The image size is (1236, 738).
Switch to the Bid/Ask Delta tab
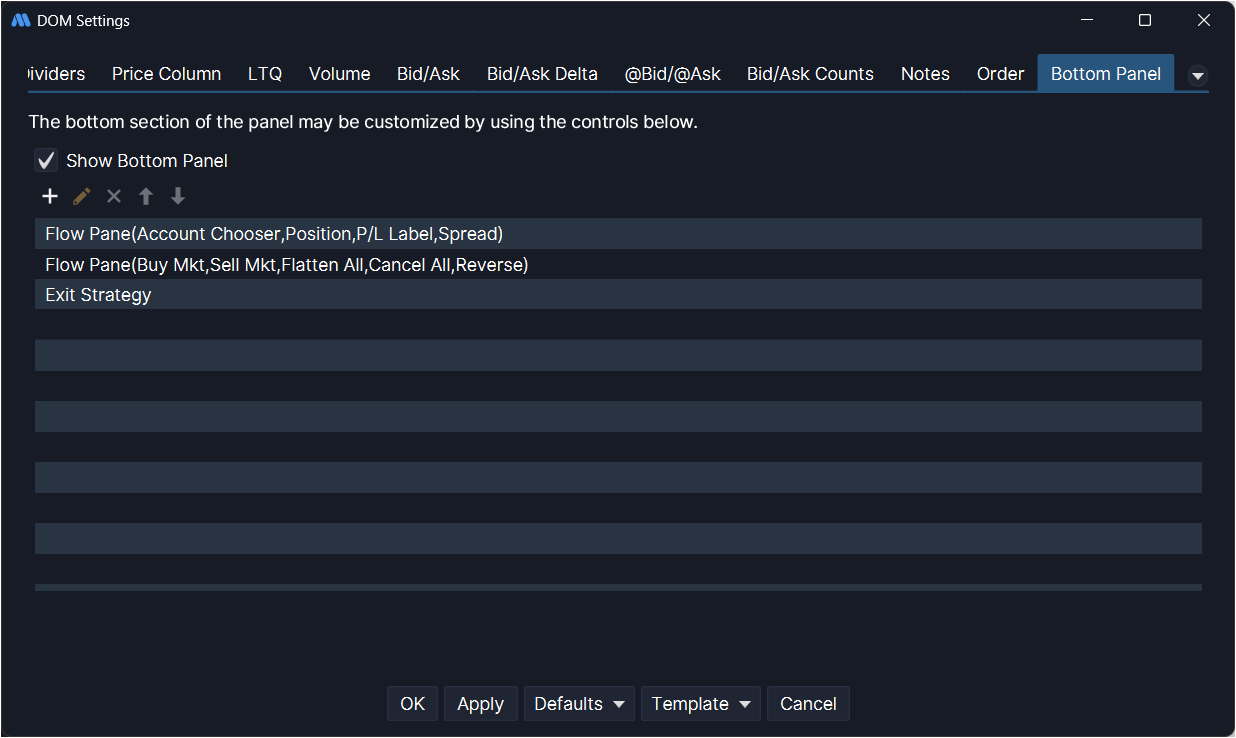pyautogui.click(x=542, y=74)
